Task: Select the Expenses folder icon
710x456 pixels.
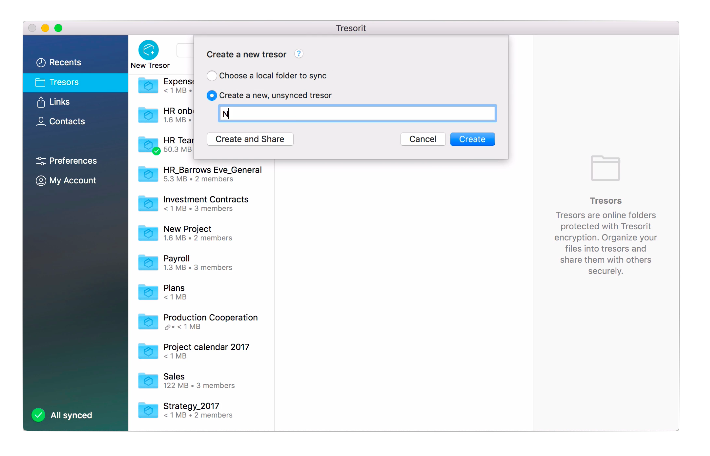Action: [148, 85]
